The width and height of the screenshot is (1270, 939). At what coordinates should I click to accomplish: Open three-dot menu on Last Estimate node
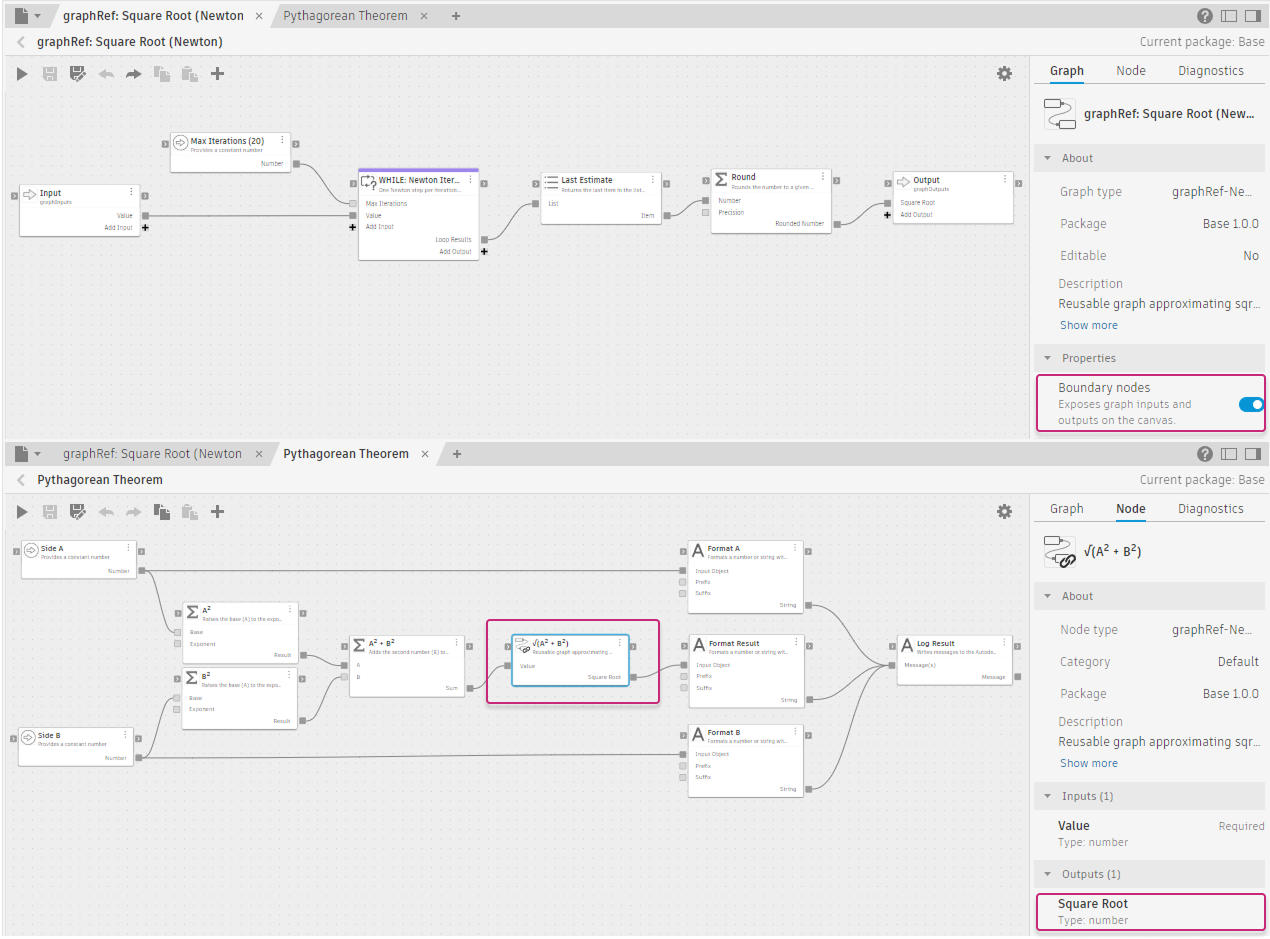tap(653, 180)
